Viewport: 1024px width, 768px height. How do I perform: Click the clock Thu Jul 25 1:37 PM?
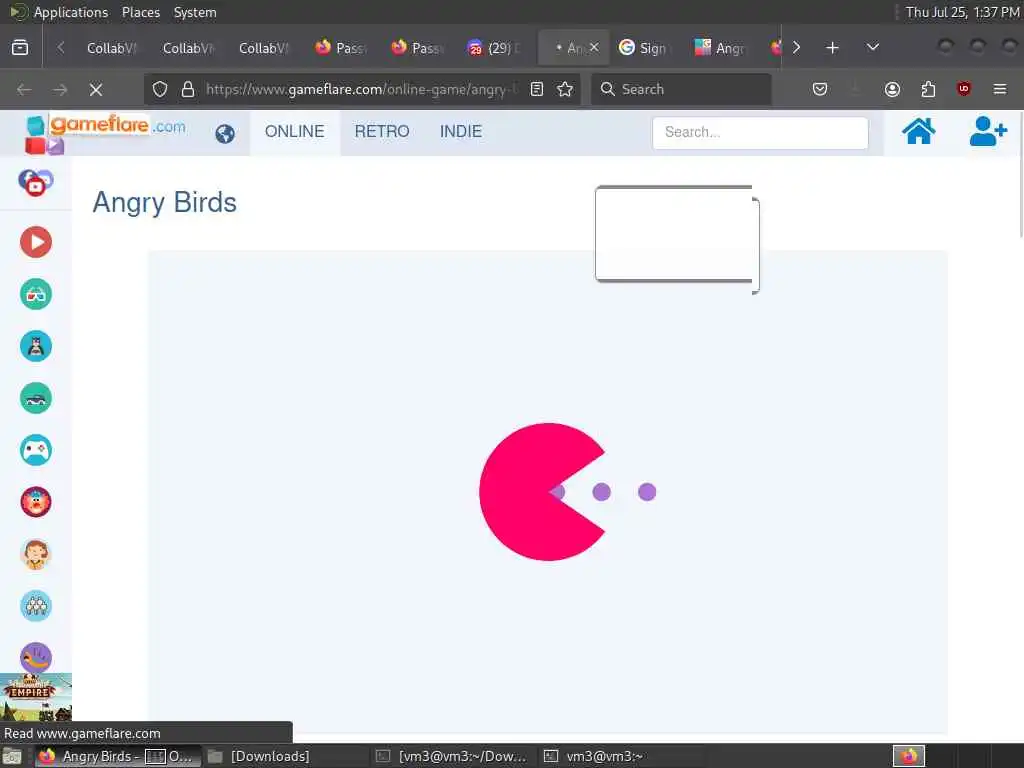click(962, 12)
